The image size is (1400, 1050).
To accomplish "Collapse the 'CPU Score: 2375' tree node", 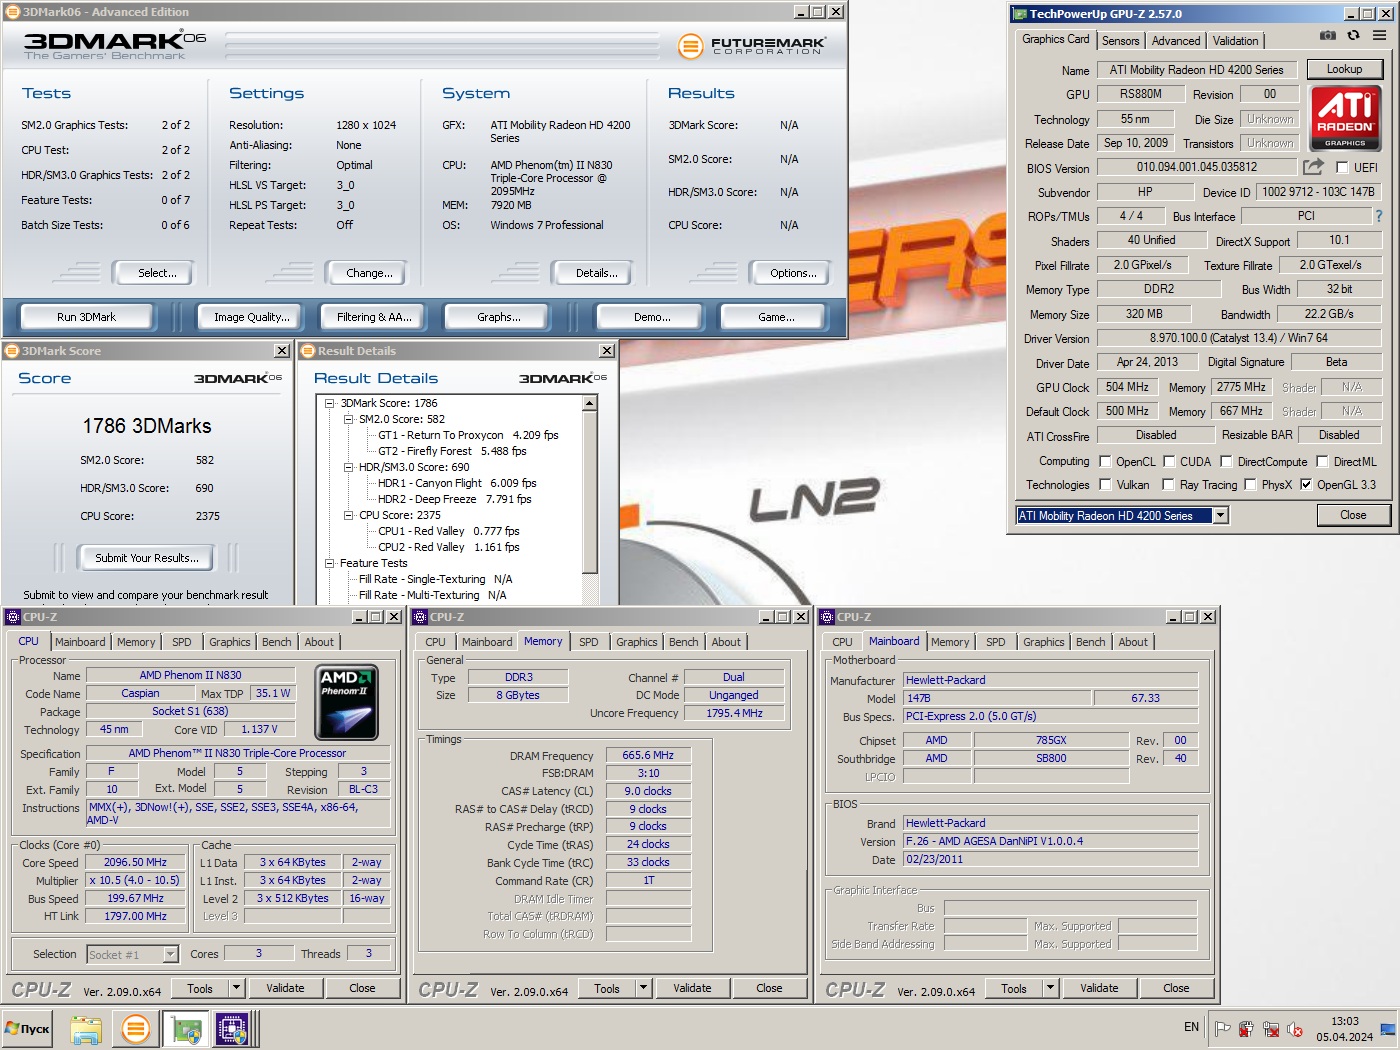I will (348, 515).
